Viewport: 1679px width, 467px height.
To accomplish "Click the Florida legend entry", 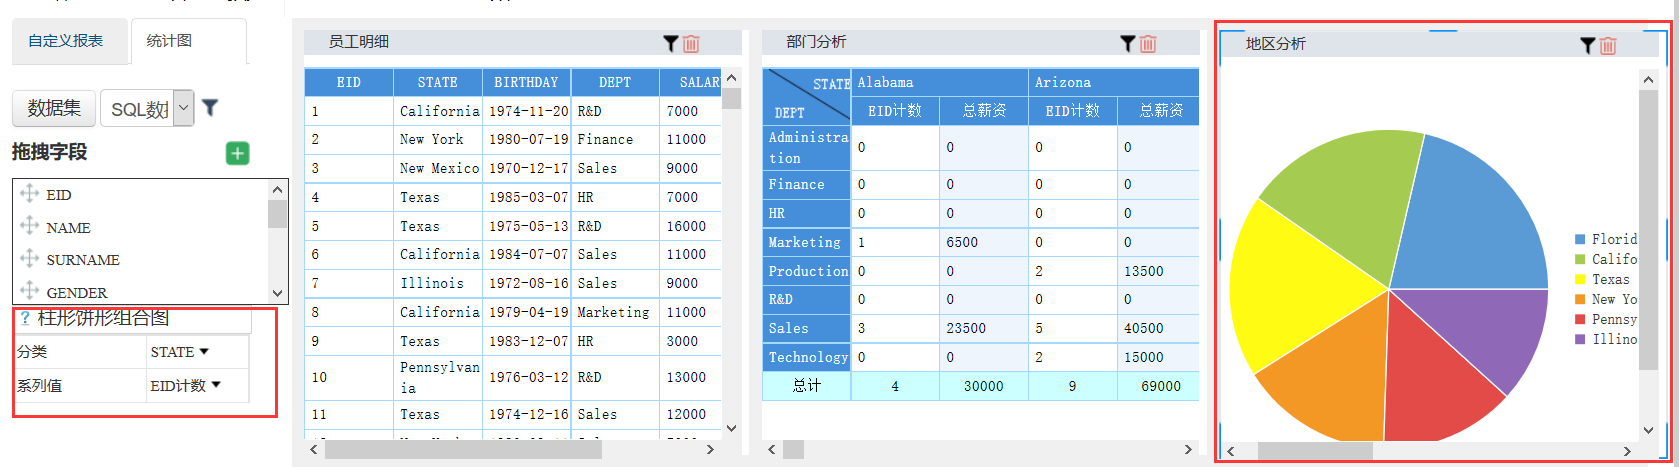I will pos(1606,239).
